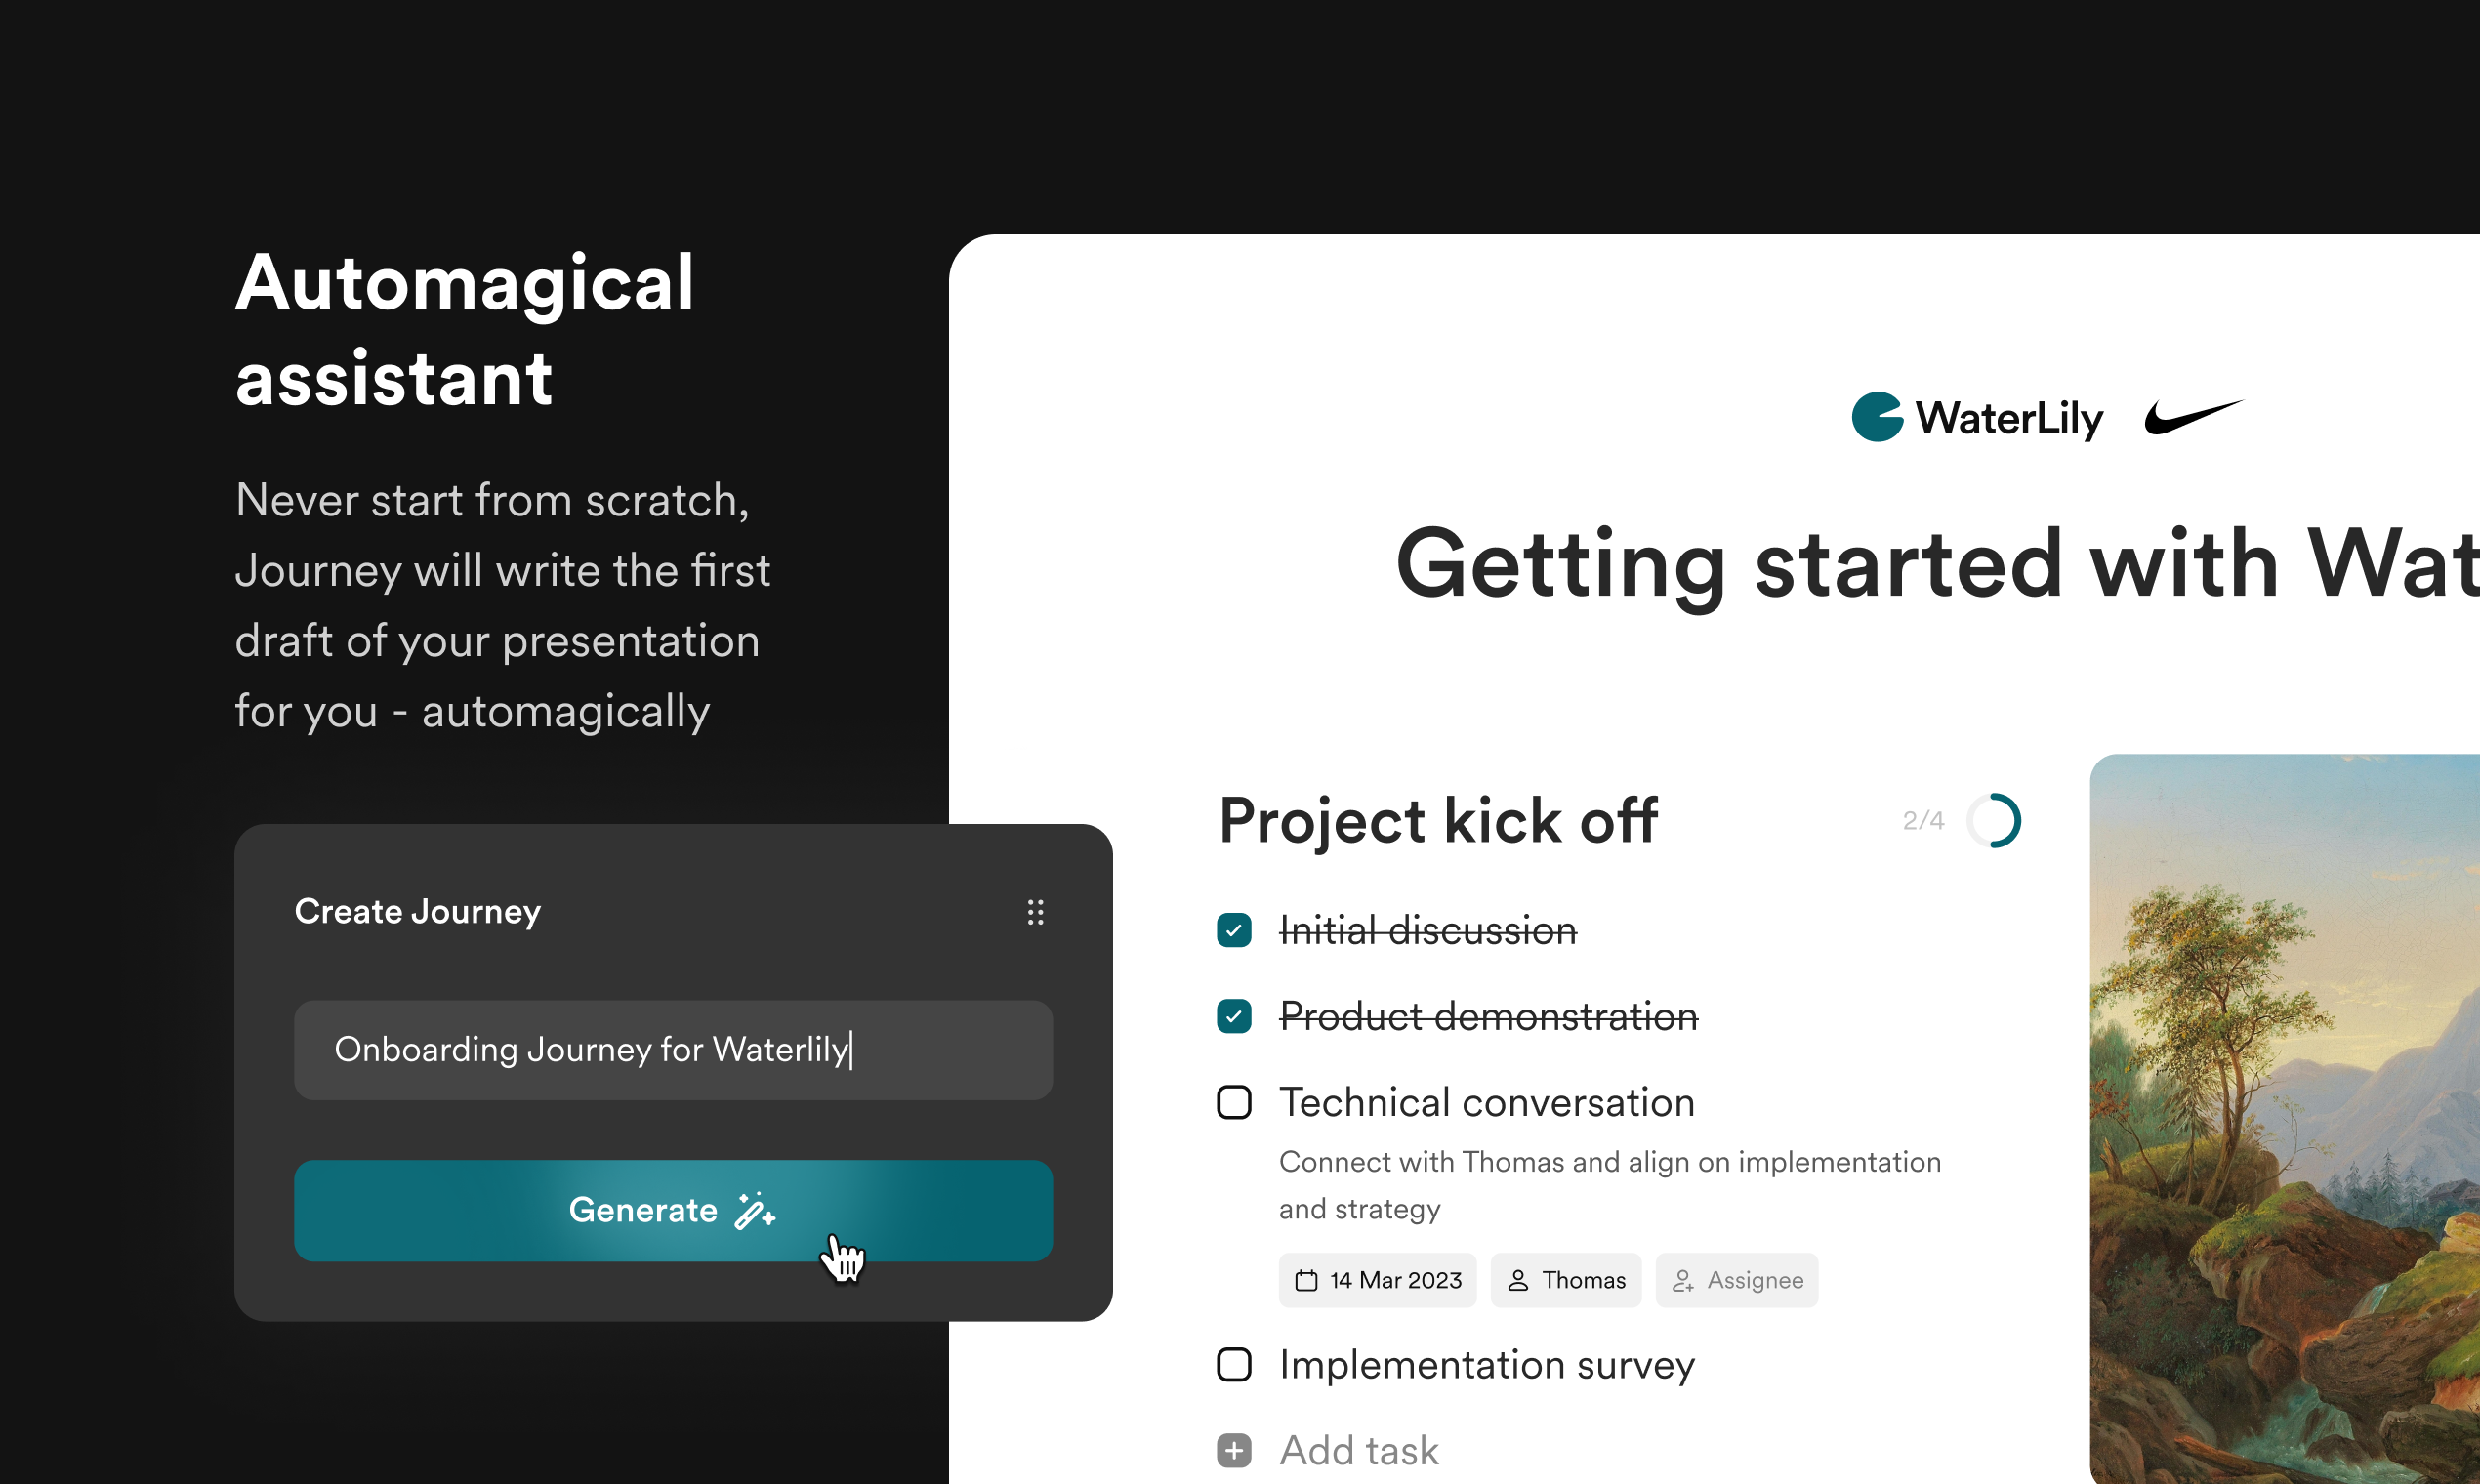
Task: Click the Onboarding Journey text input field
Action: pos(673,1050)
